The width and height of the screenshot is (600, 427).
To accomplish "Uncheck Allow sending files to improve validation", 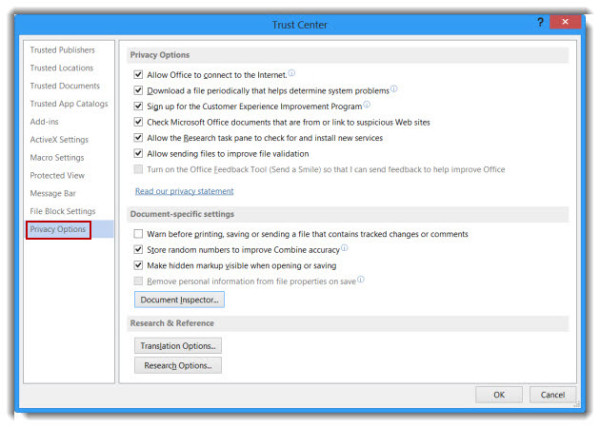I will [138, 153].
